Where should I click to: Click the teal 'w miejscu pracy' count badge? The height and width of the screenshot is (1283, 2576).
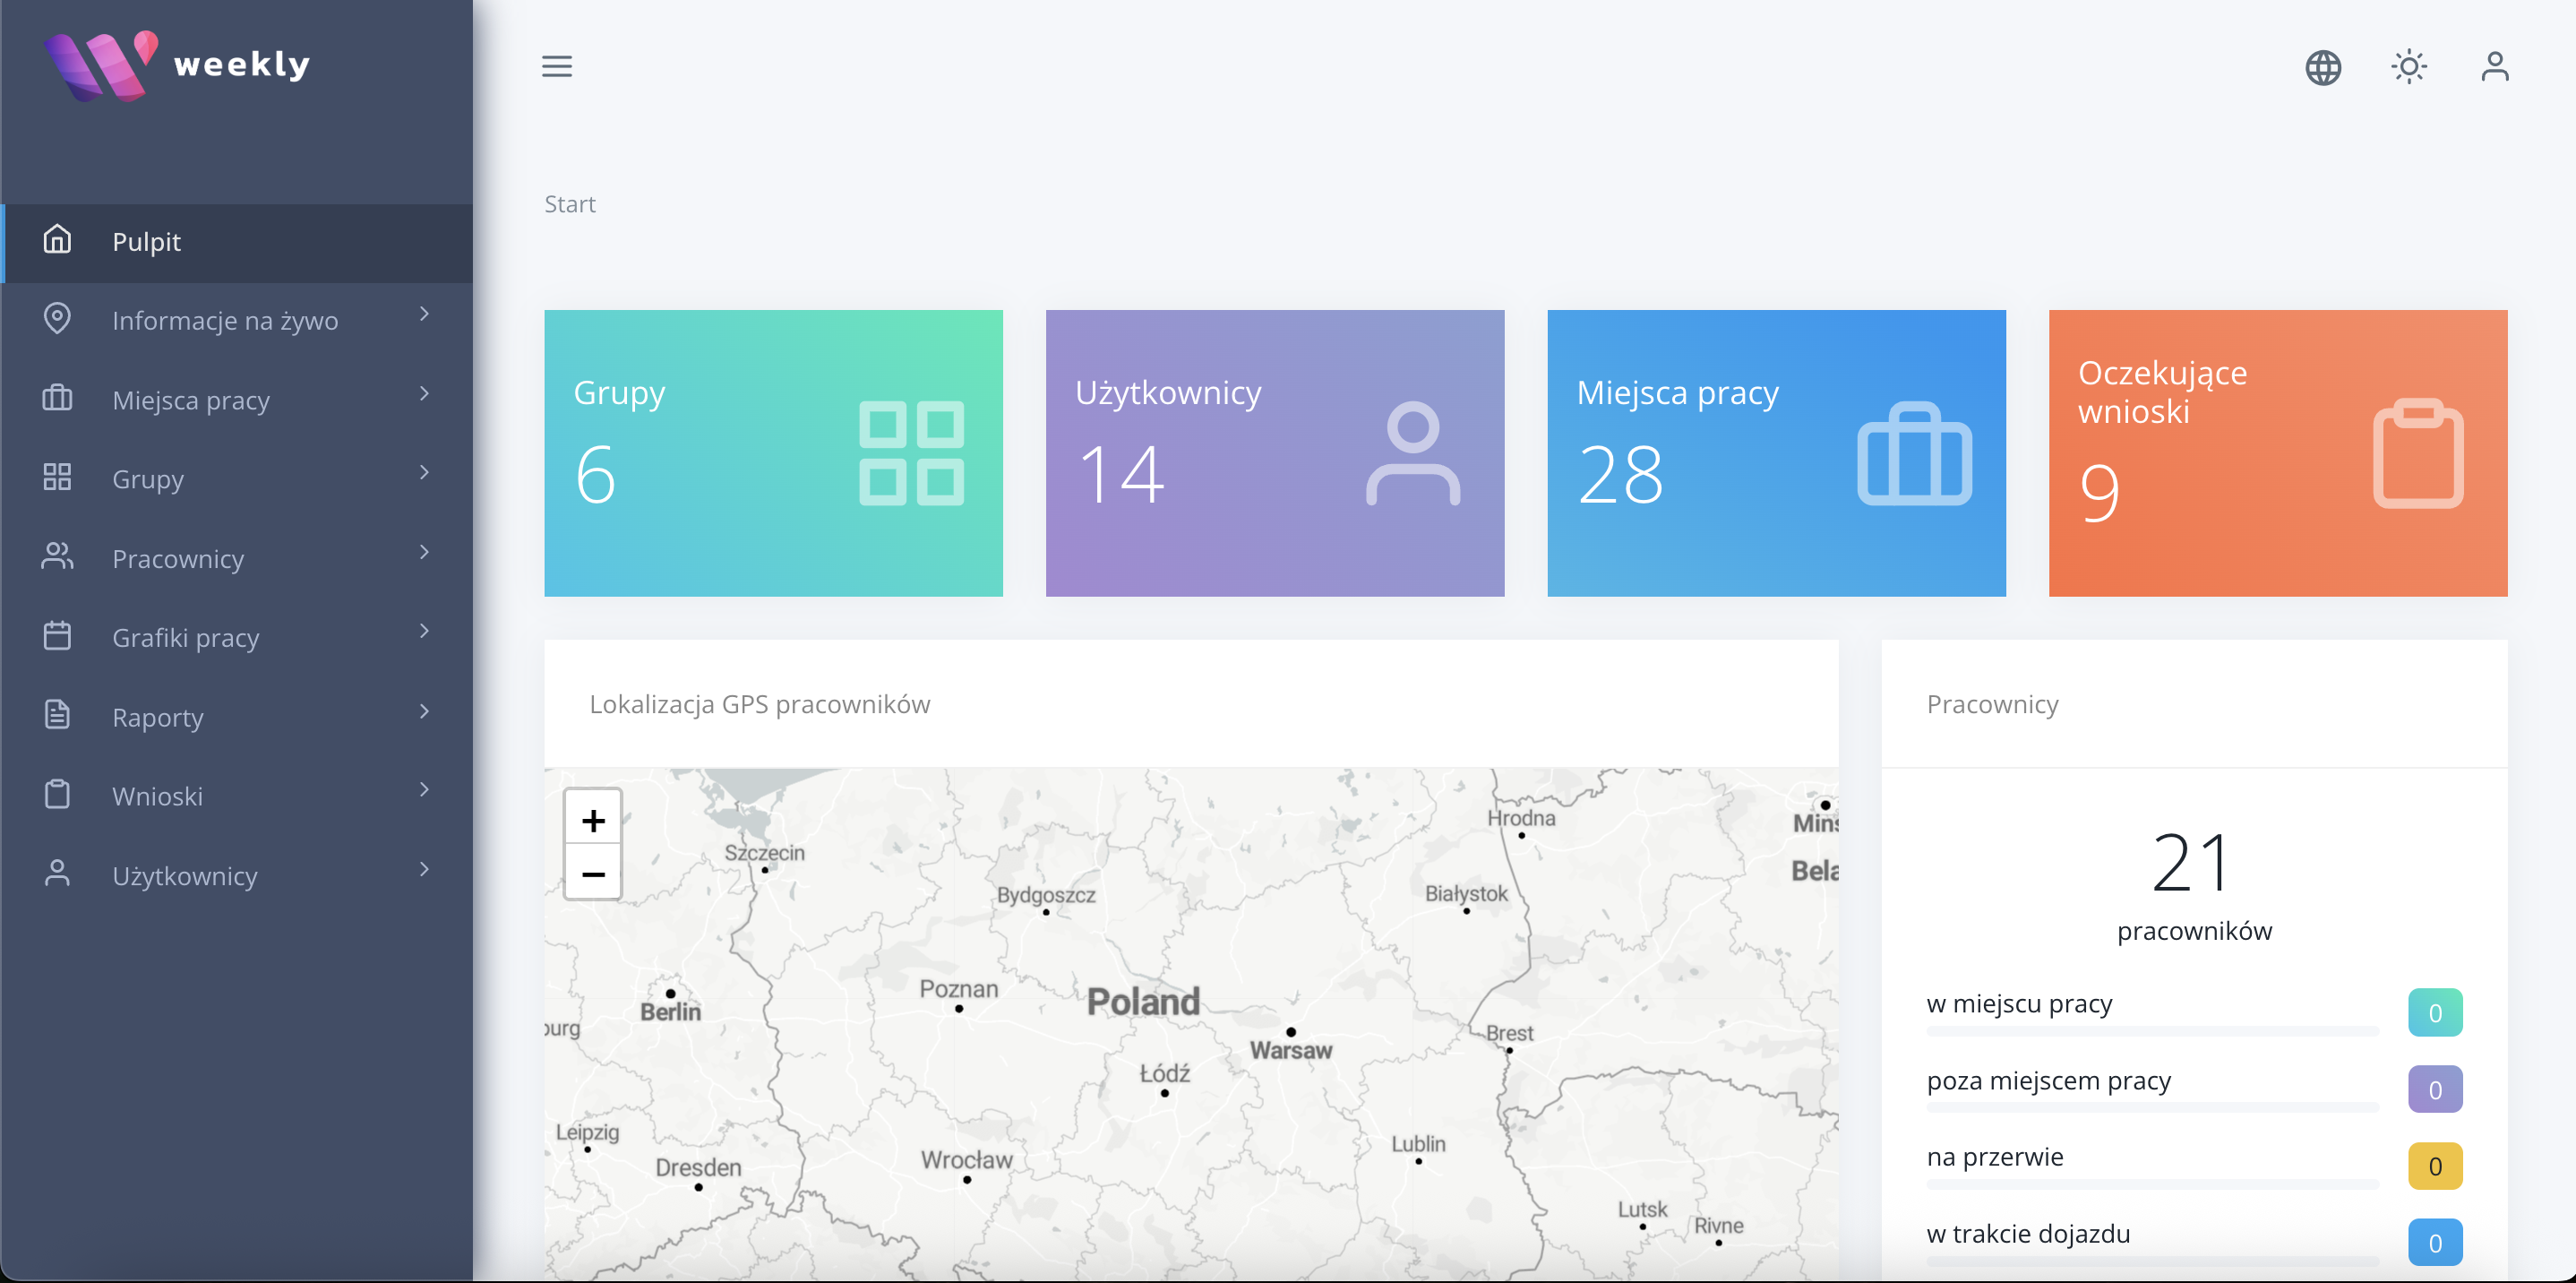coord(2434,1012)
